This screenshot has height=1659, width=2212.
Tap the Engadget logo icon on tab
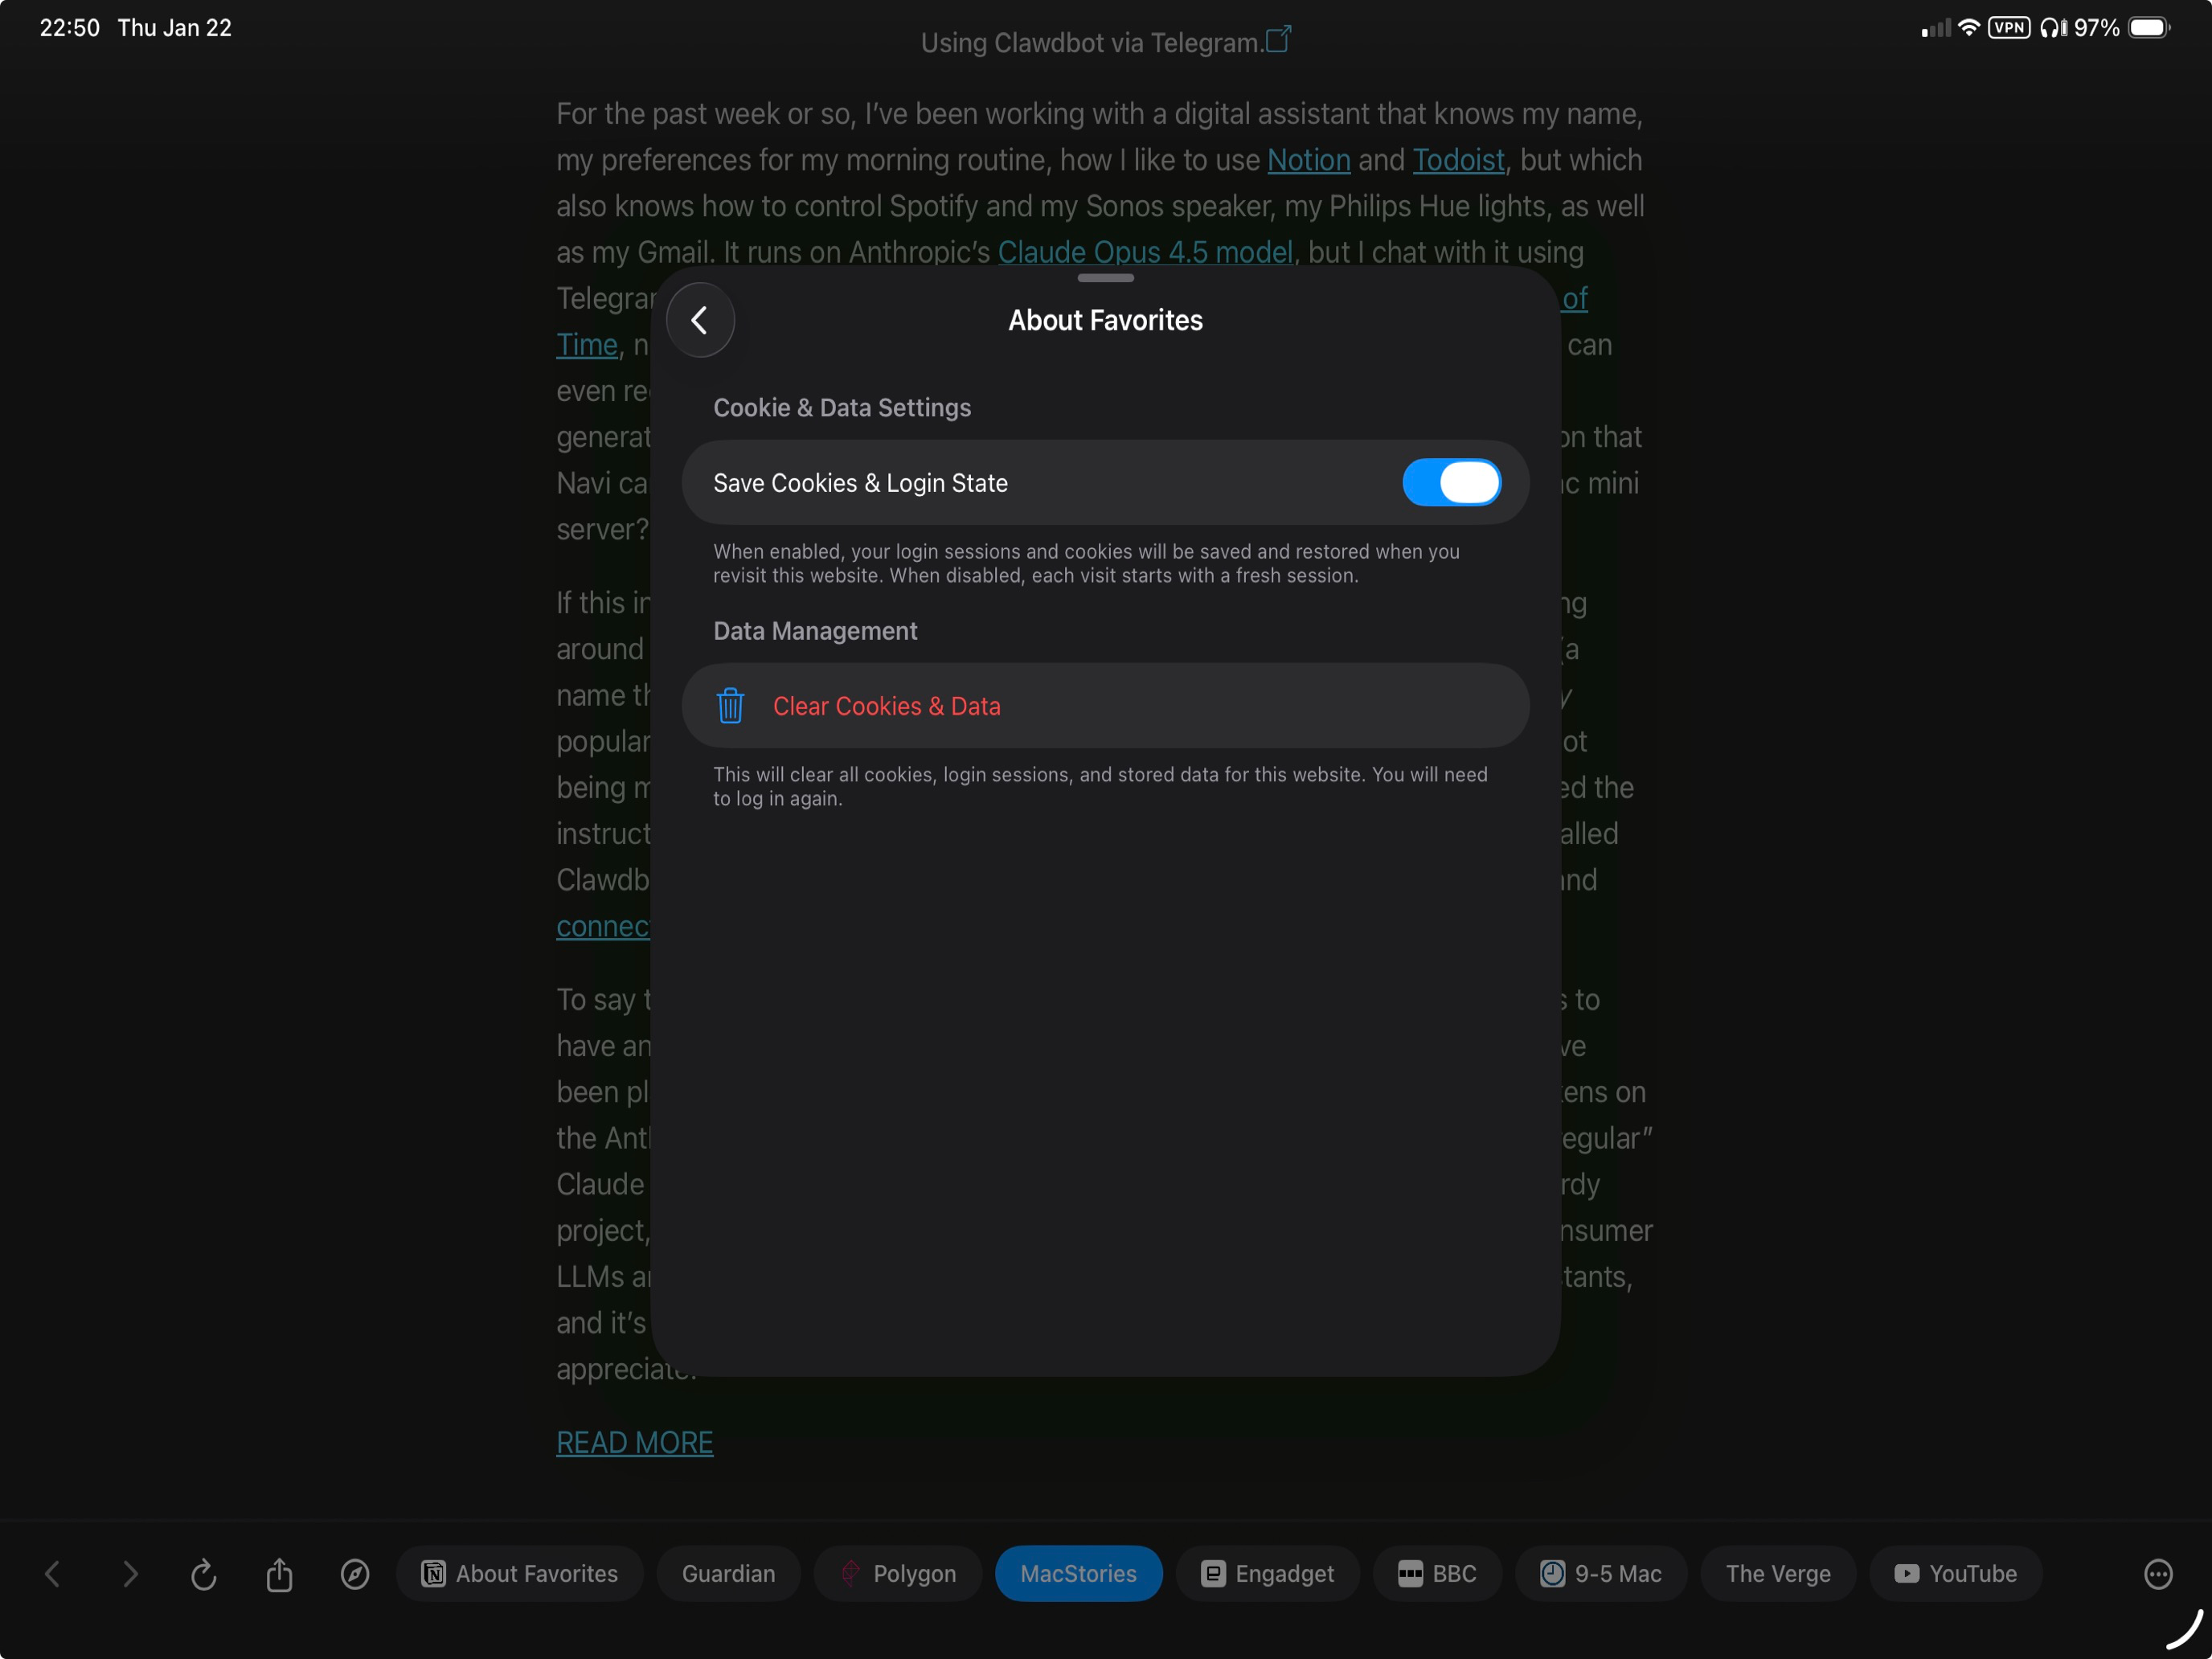tap(1212, 1574)
